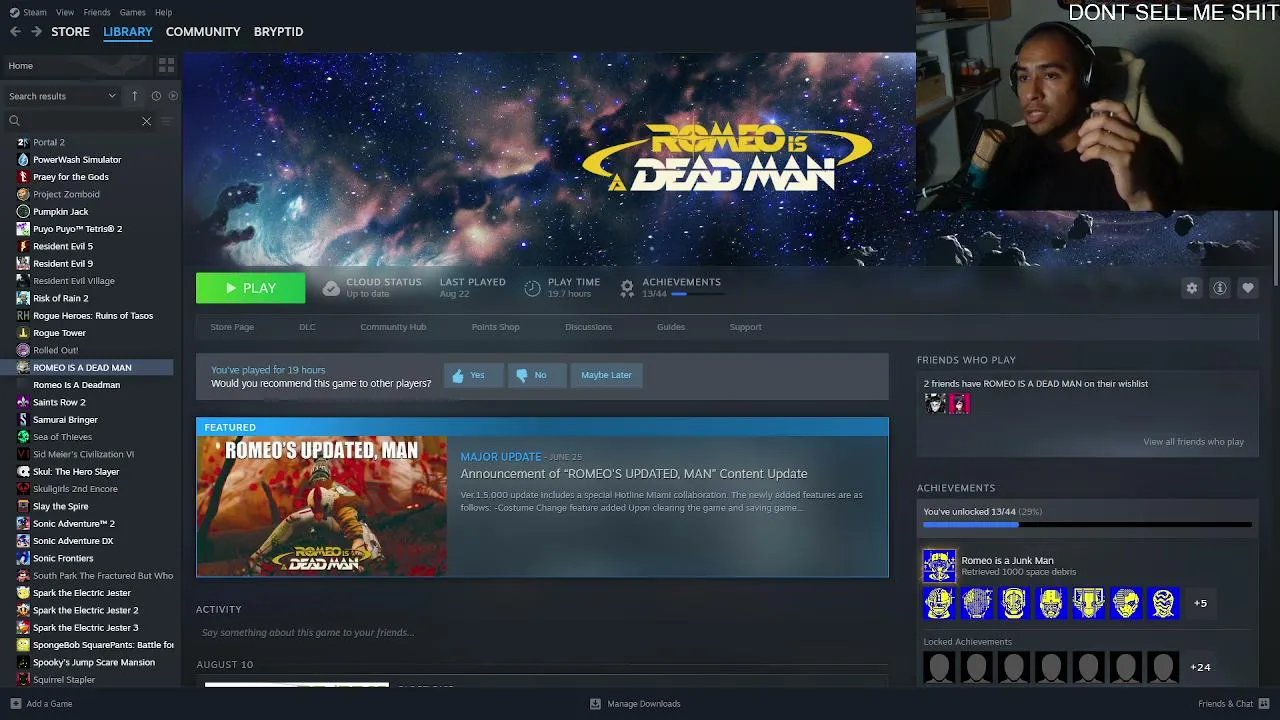Toggle the ready-to-play filter icon

click(x=173, y=96)
